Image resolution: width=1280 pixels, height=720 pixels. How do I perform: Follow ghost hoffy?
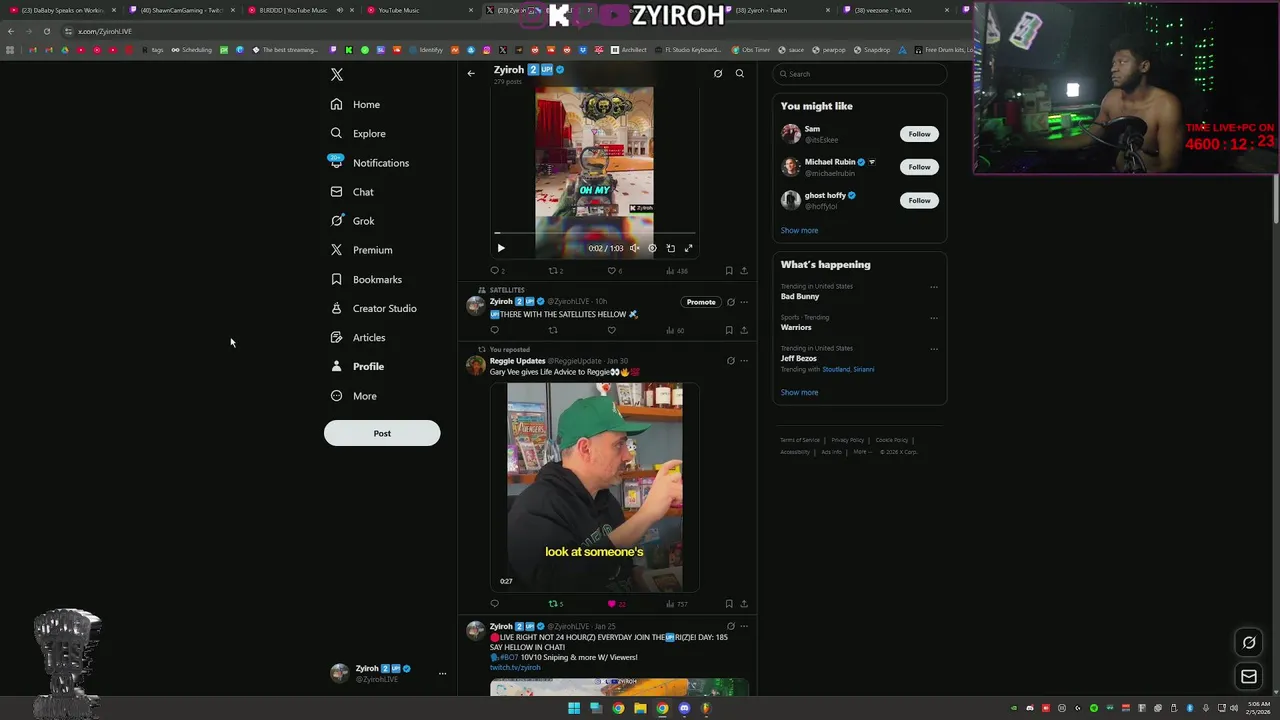[x=919, y=200]
